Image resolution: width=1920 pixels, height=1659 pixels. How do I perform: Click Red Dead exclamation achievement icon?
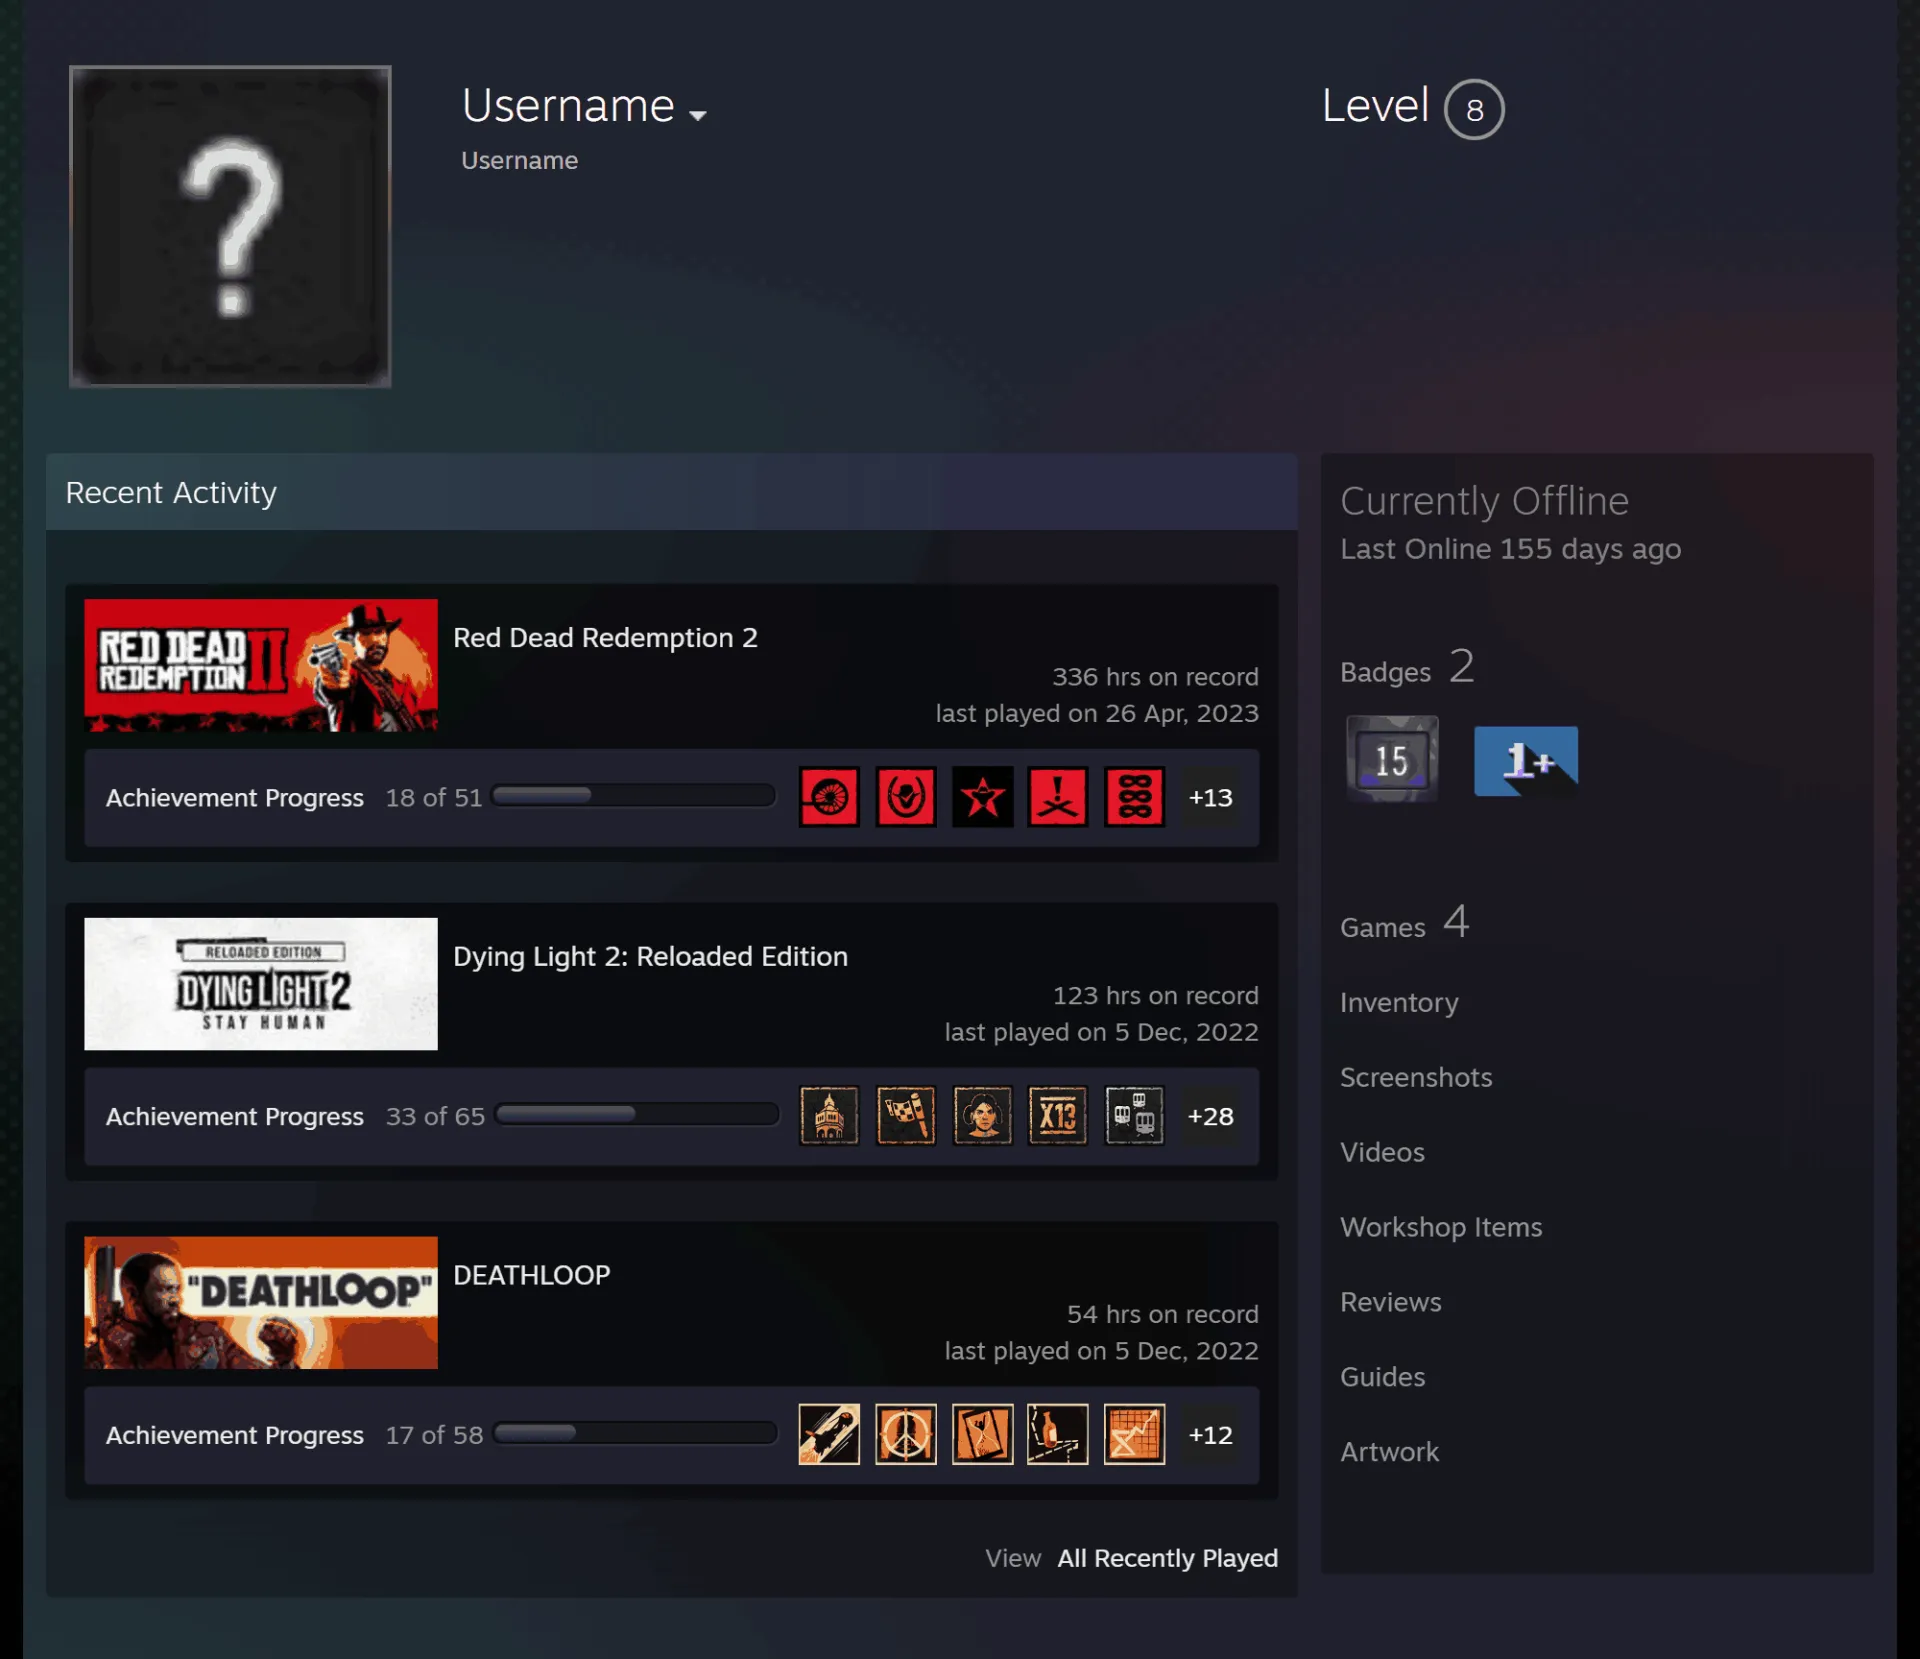click(x=1058, y=797)
